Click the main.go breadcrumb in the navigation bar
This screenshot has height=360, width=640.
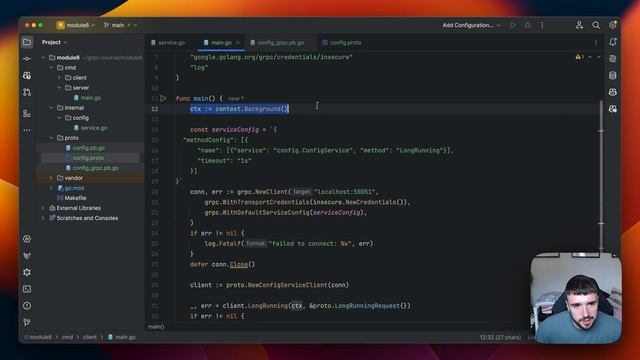[122, 337]
